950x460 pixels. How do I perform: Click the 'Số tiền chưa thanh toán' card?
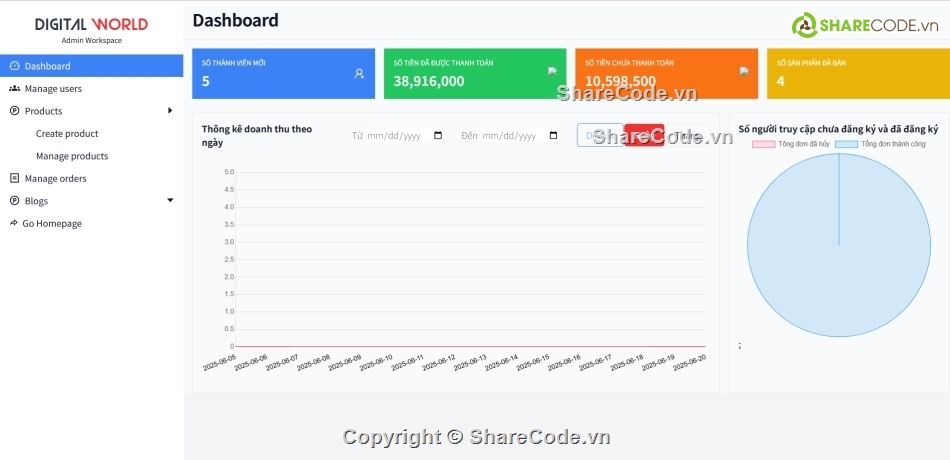[666, 73]
